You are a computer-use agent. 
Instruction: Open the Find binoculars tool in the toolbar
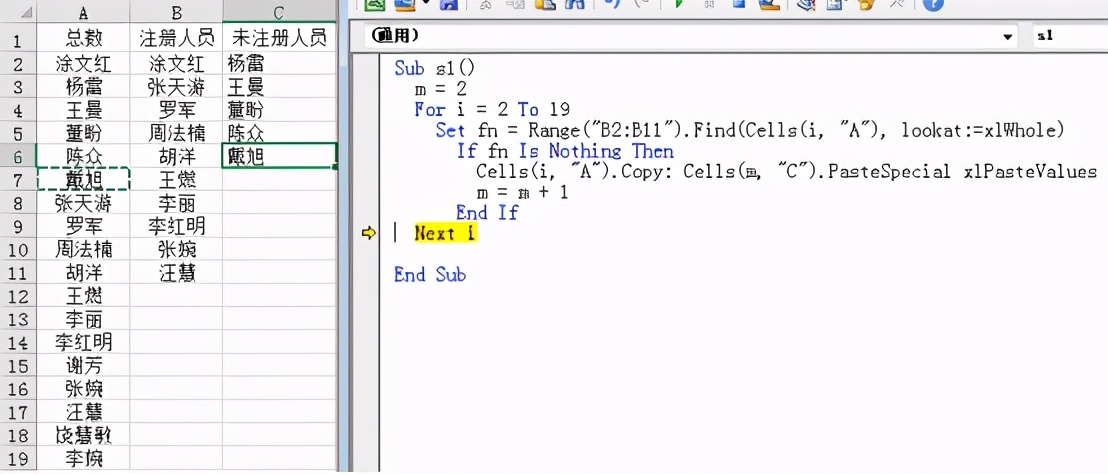pos(574,4)
